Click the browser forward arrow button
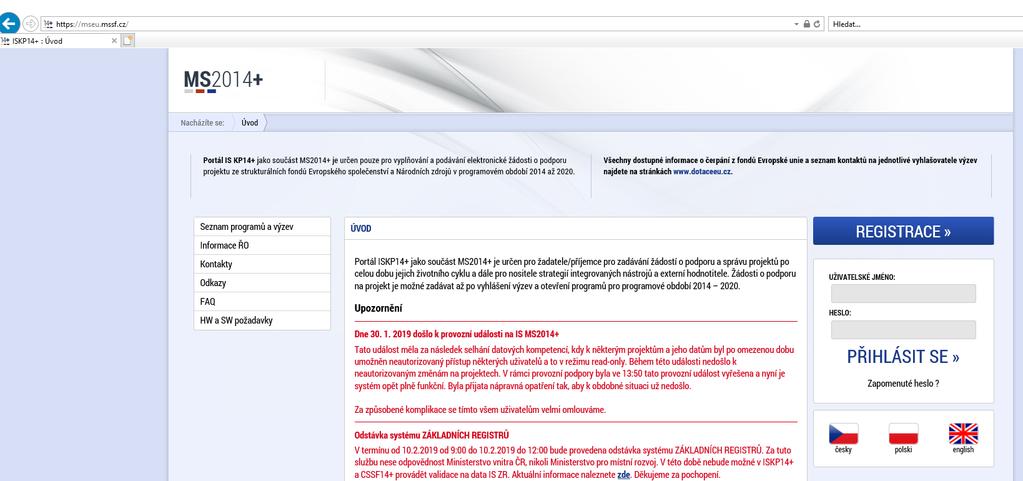1023x481 pixels. 30,24
